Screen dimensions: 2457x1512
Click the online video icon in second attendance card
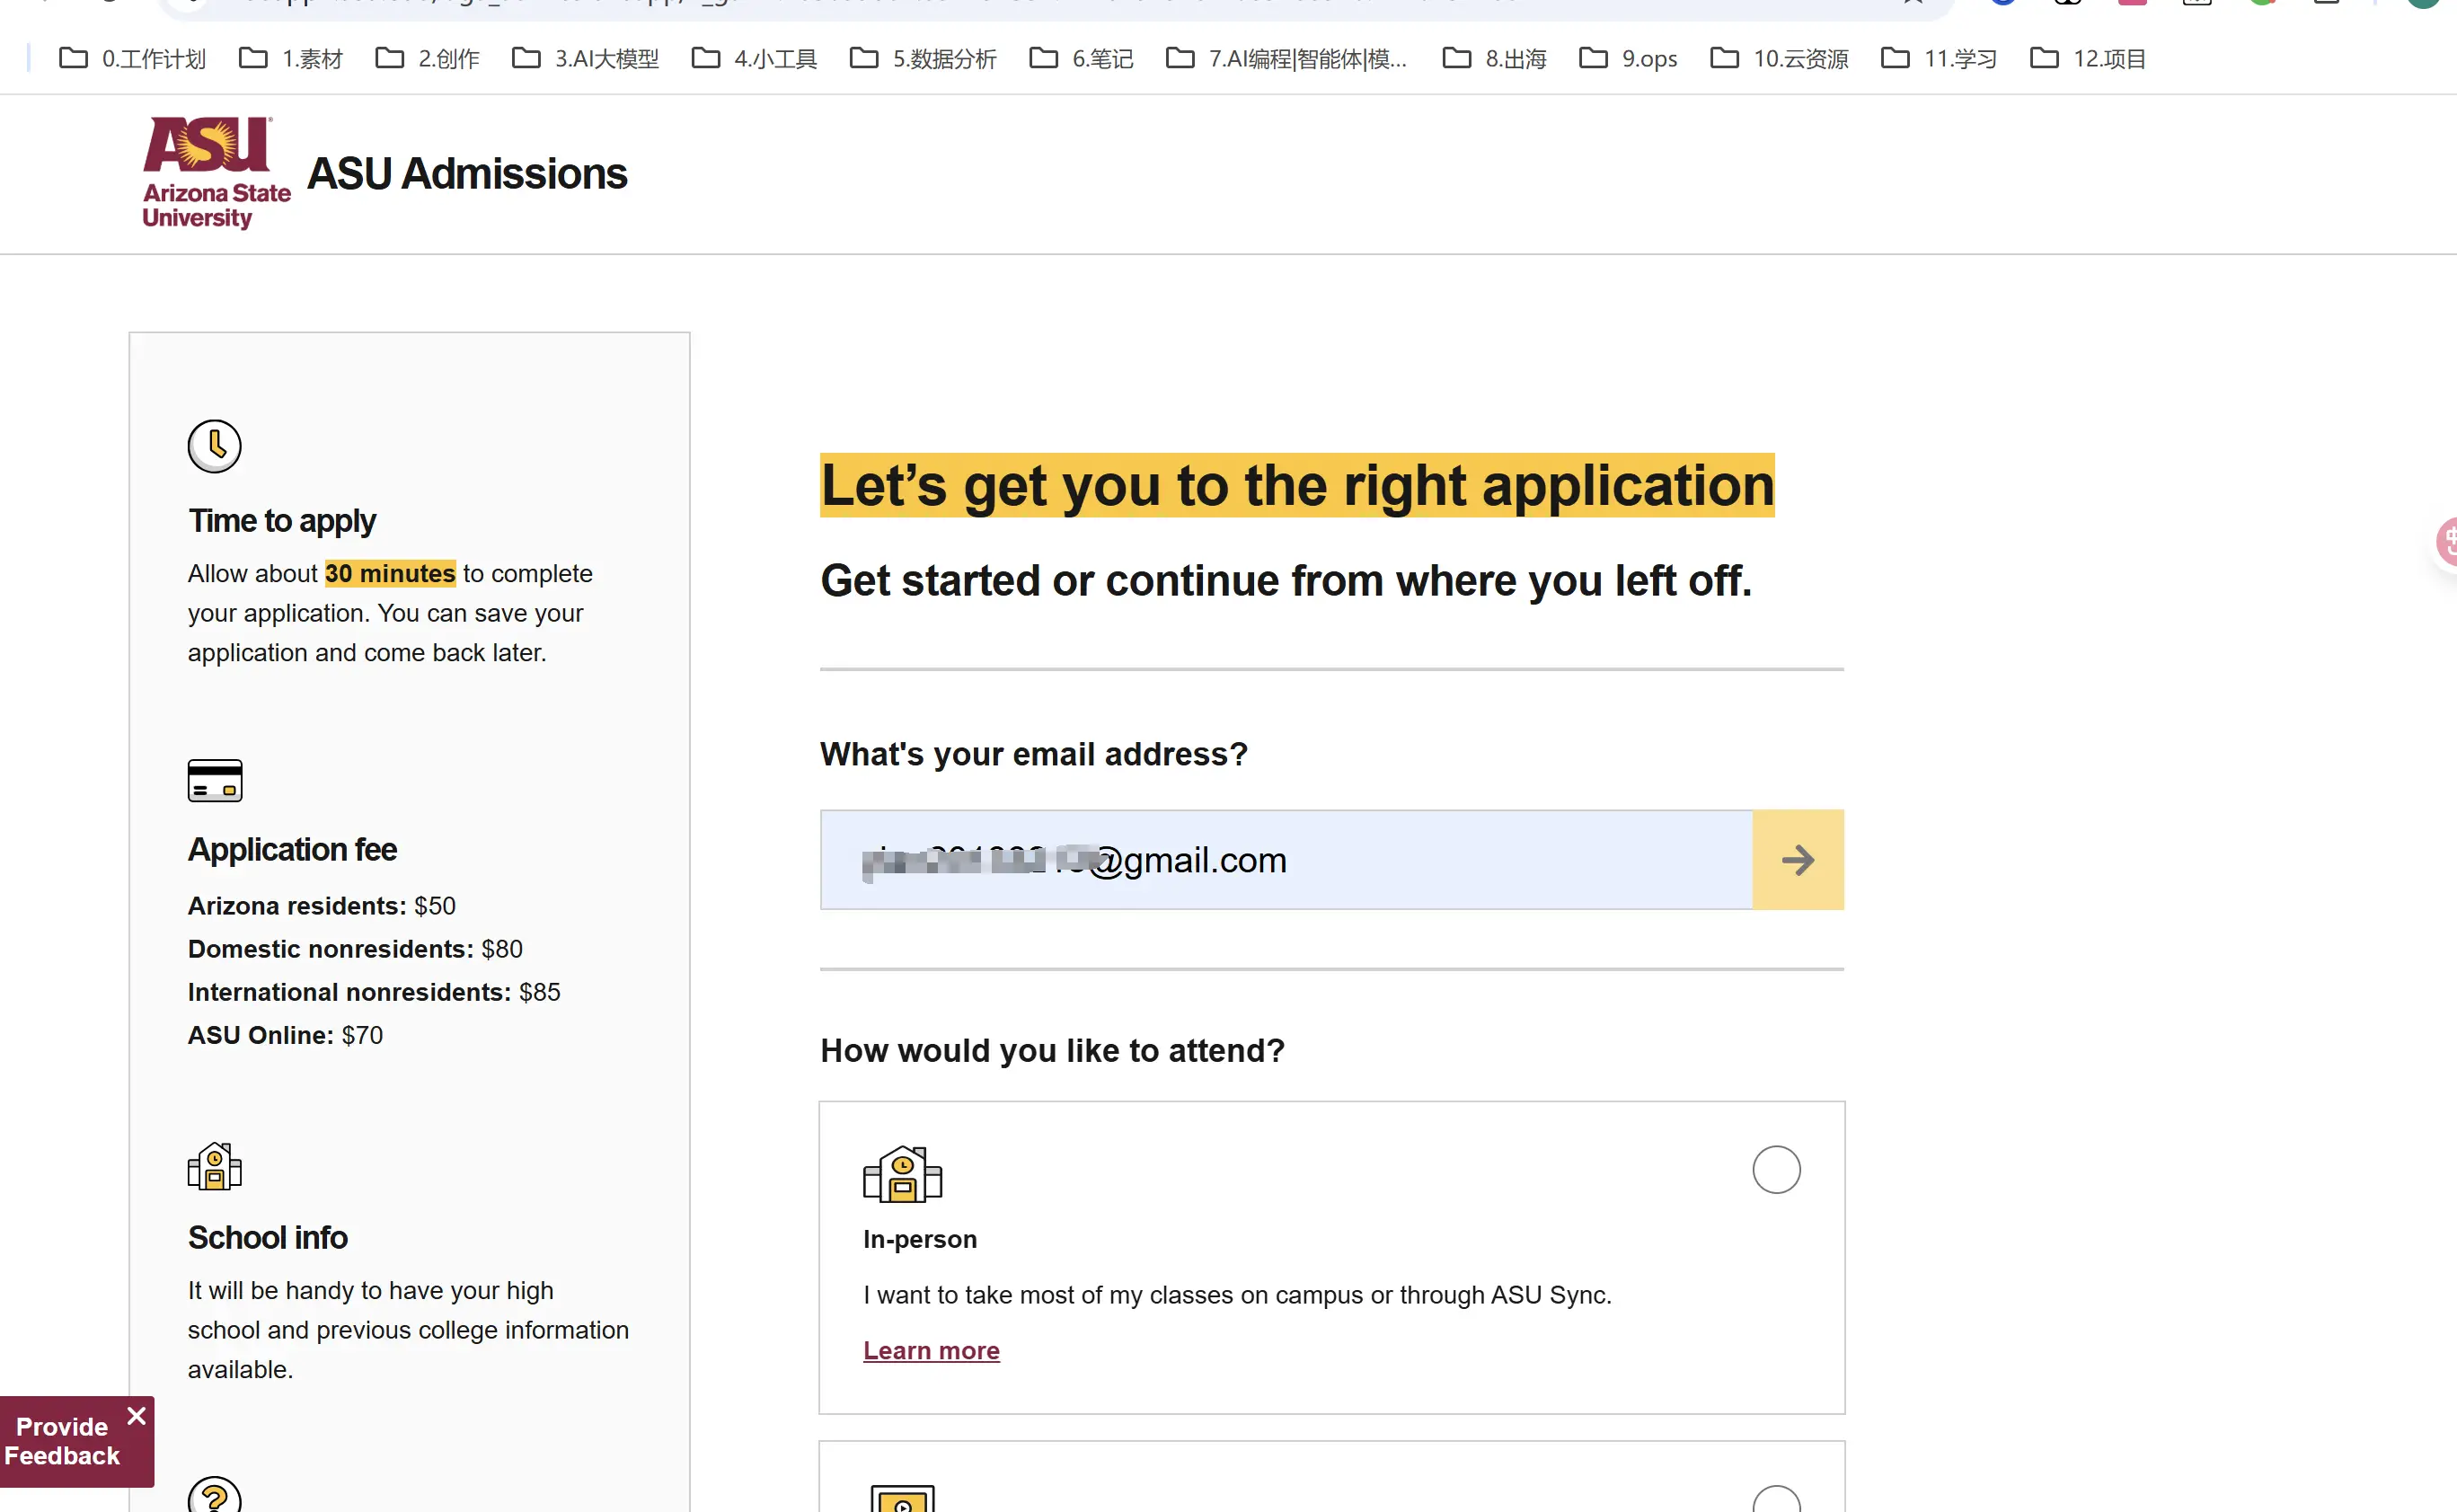902,1498
